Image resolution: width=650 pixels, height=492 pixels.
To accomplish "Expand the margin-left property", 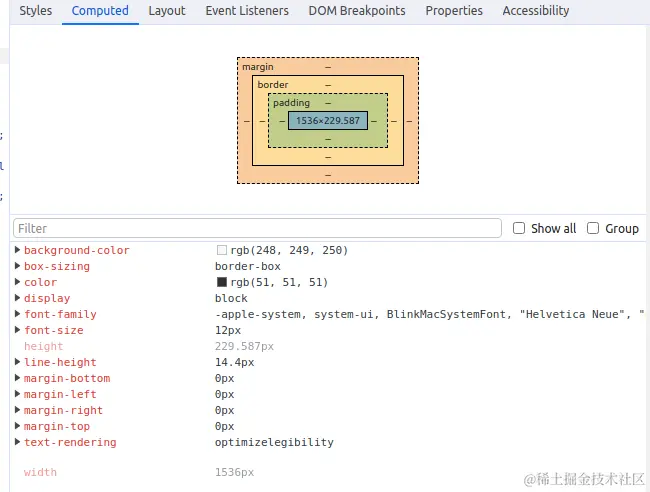I will tap(17, 394).
